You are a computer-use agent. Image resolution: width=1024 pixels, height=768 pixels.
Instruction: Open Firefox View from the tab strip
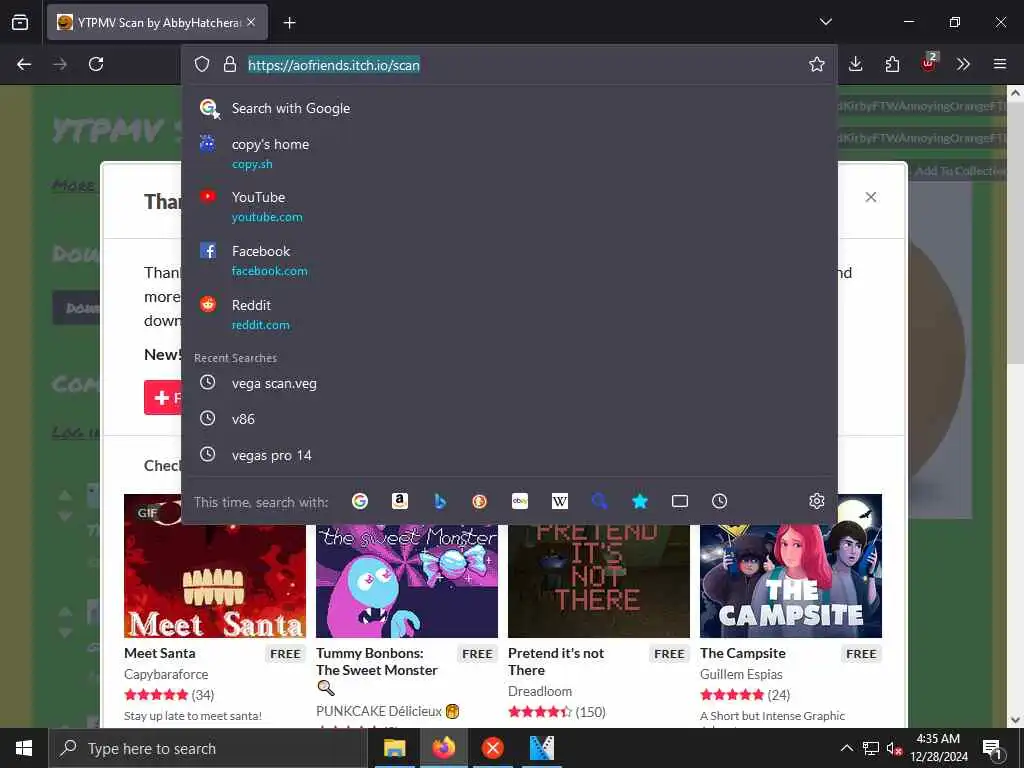(x=20, y=22)
